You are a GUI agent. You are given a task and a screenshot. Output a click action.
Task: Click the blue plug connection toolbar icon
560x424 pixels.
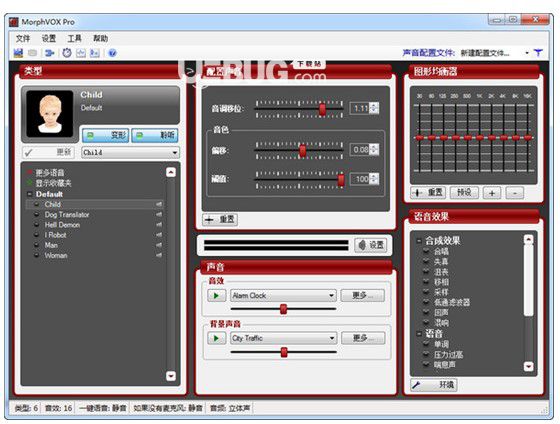[x=50, y=53]
